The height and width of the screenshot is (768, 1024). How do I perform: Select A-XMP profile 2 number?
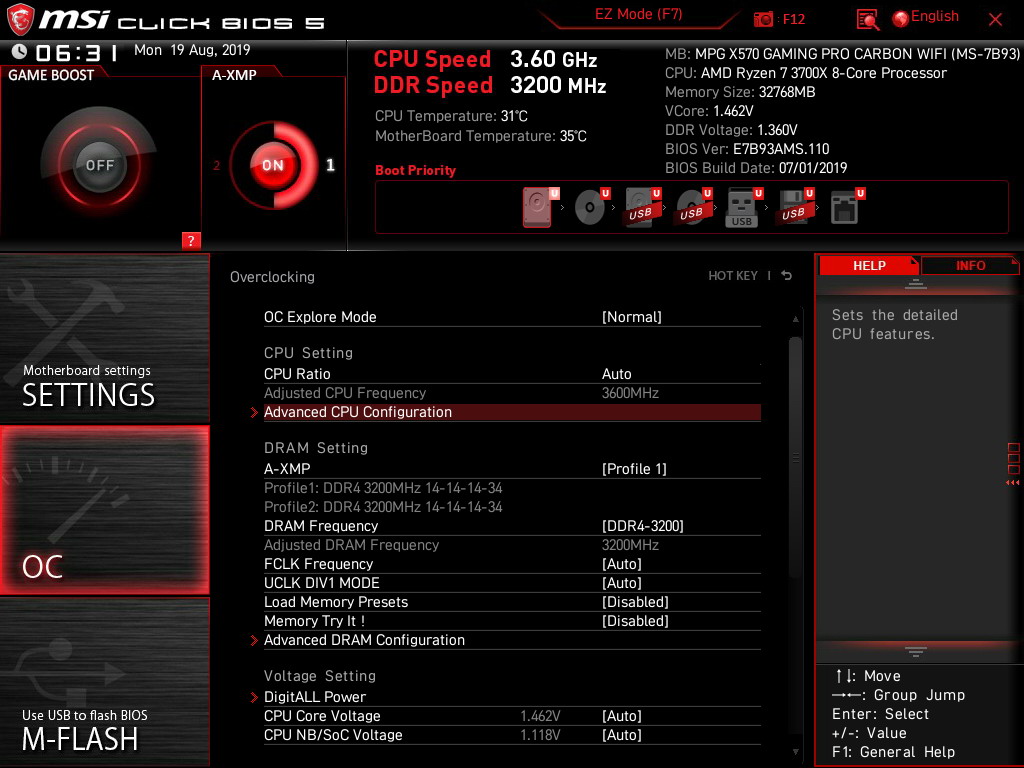[216, 165]
